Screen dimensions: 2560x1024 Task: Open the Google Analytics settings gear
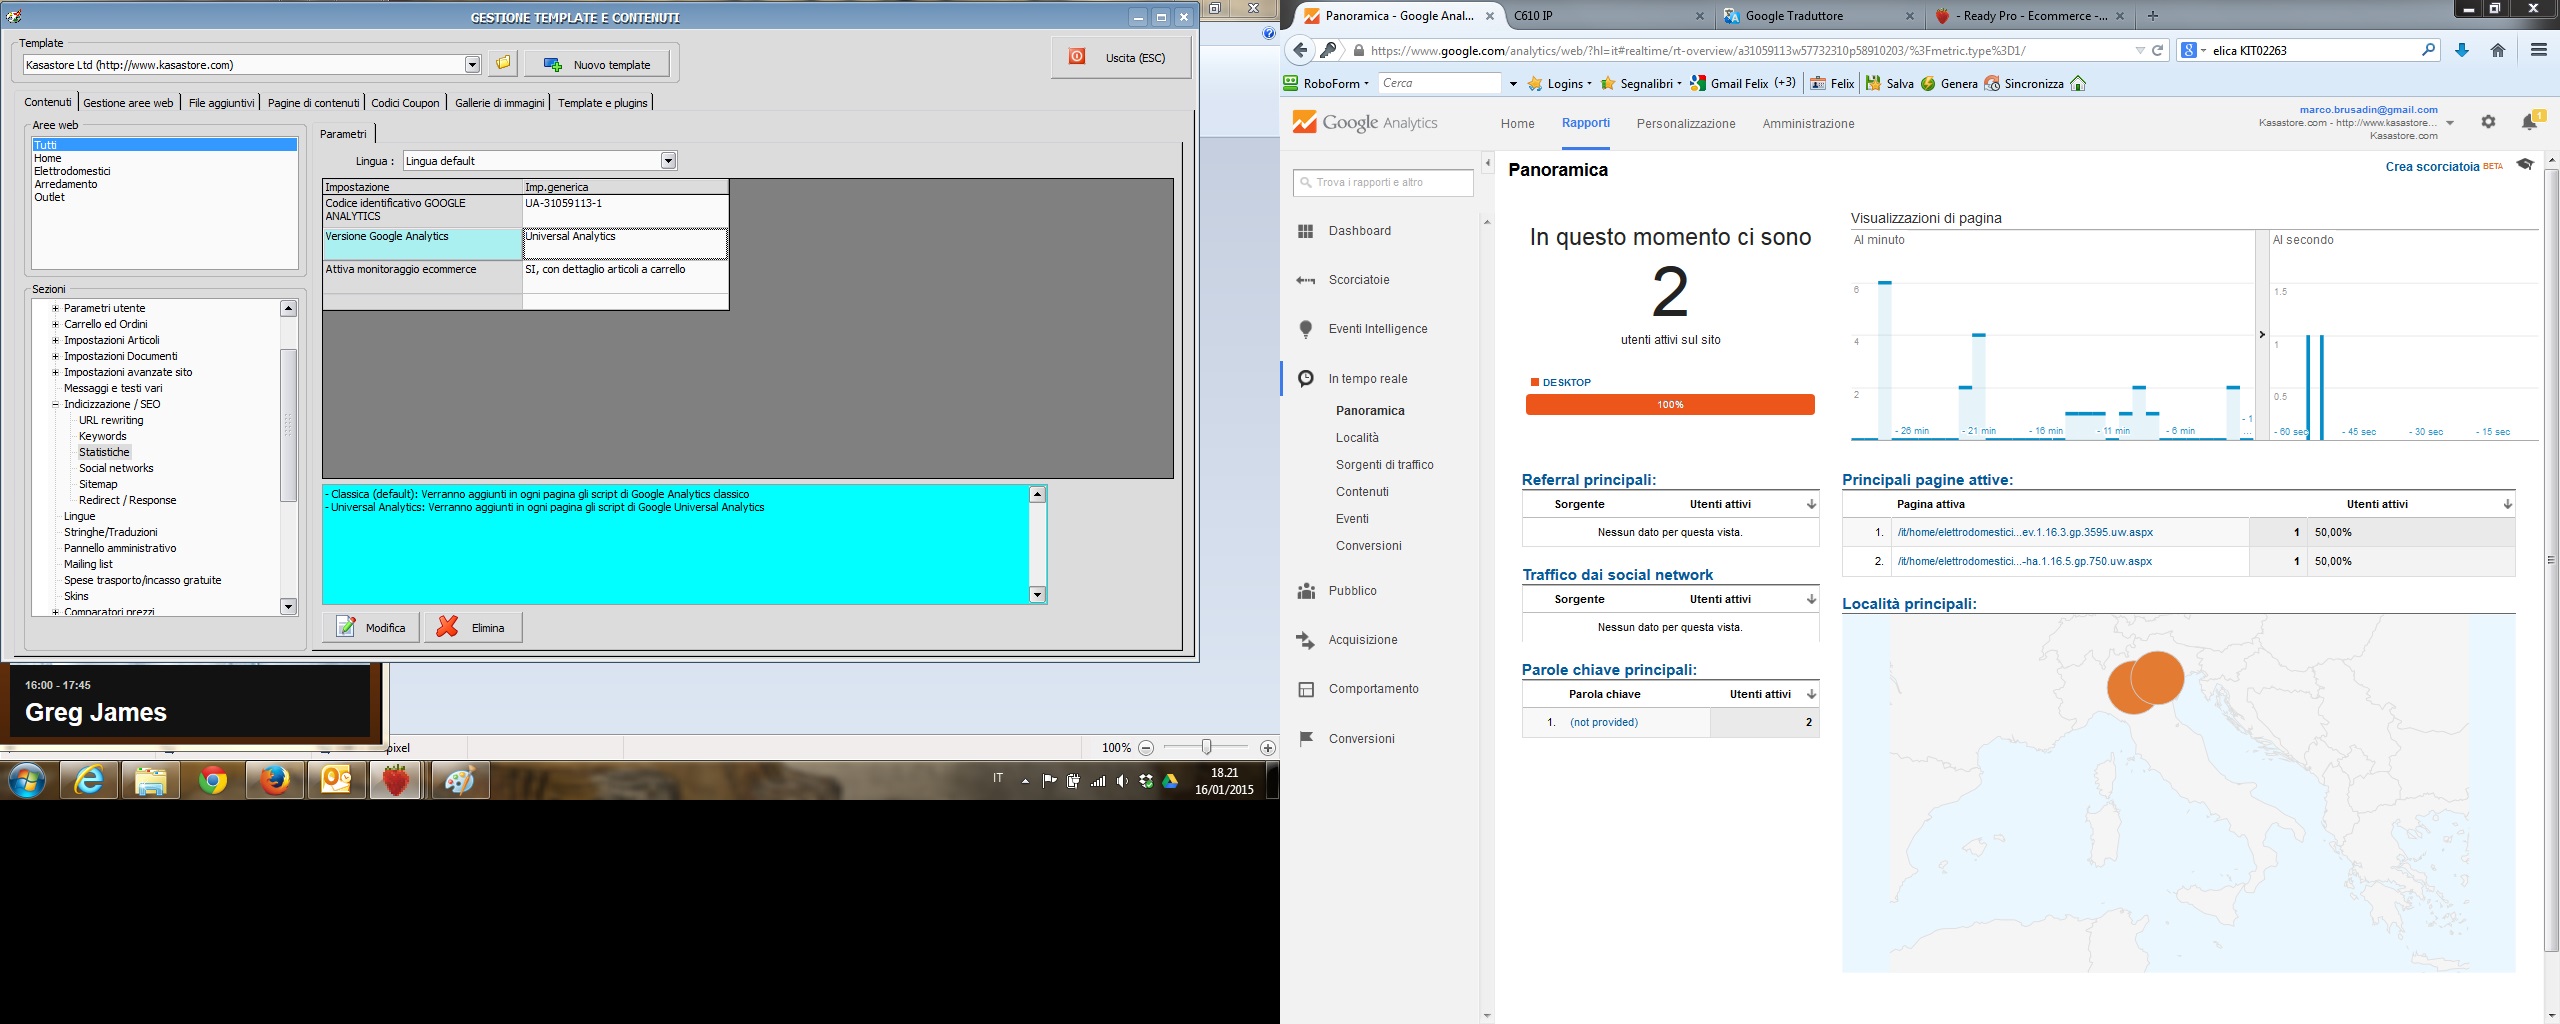point(2488,122)
